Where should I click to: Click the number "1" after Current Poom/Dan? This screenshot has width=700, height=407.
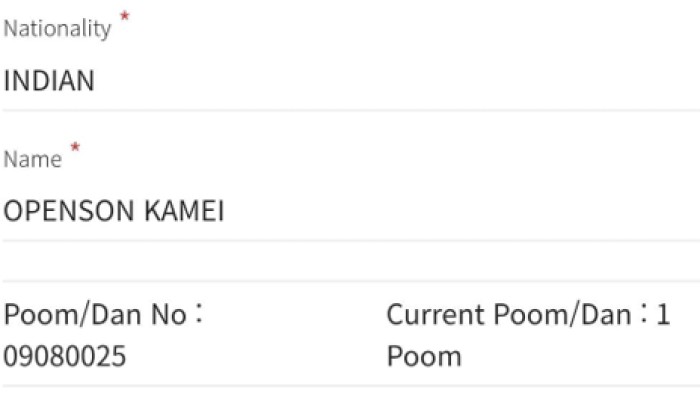coord(662,316)
